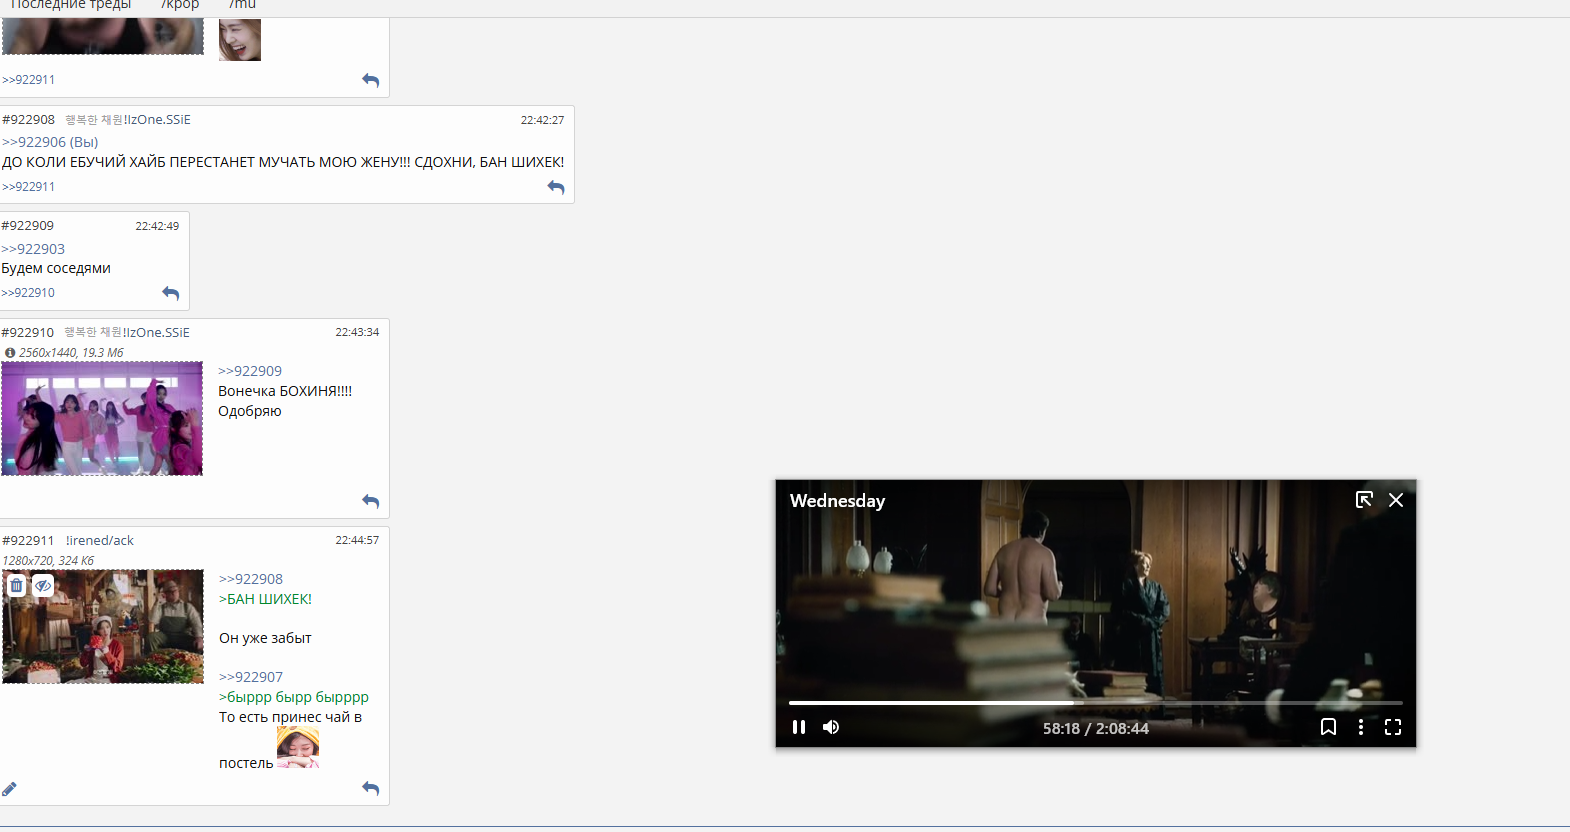The height and width of the screenshot is (832, 1570).
Task: Bookmark the current video position
Action: pos(1328,727)
